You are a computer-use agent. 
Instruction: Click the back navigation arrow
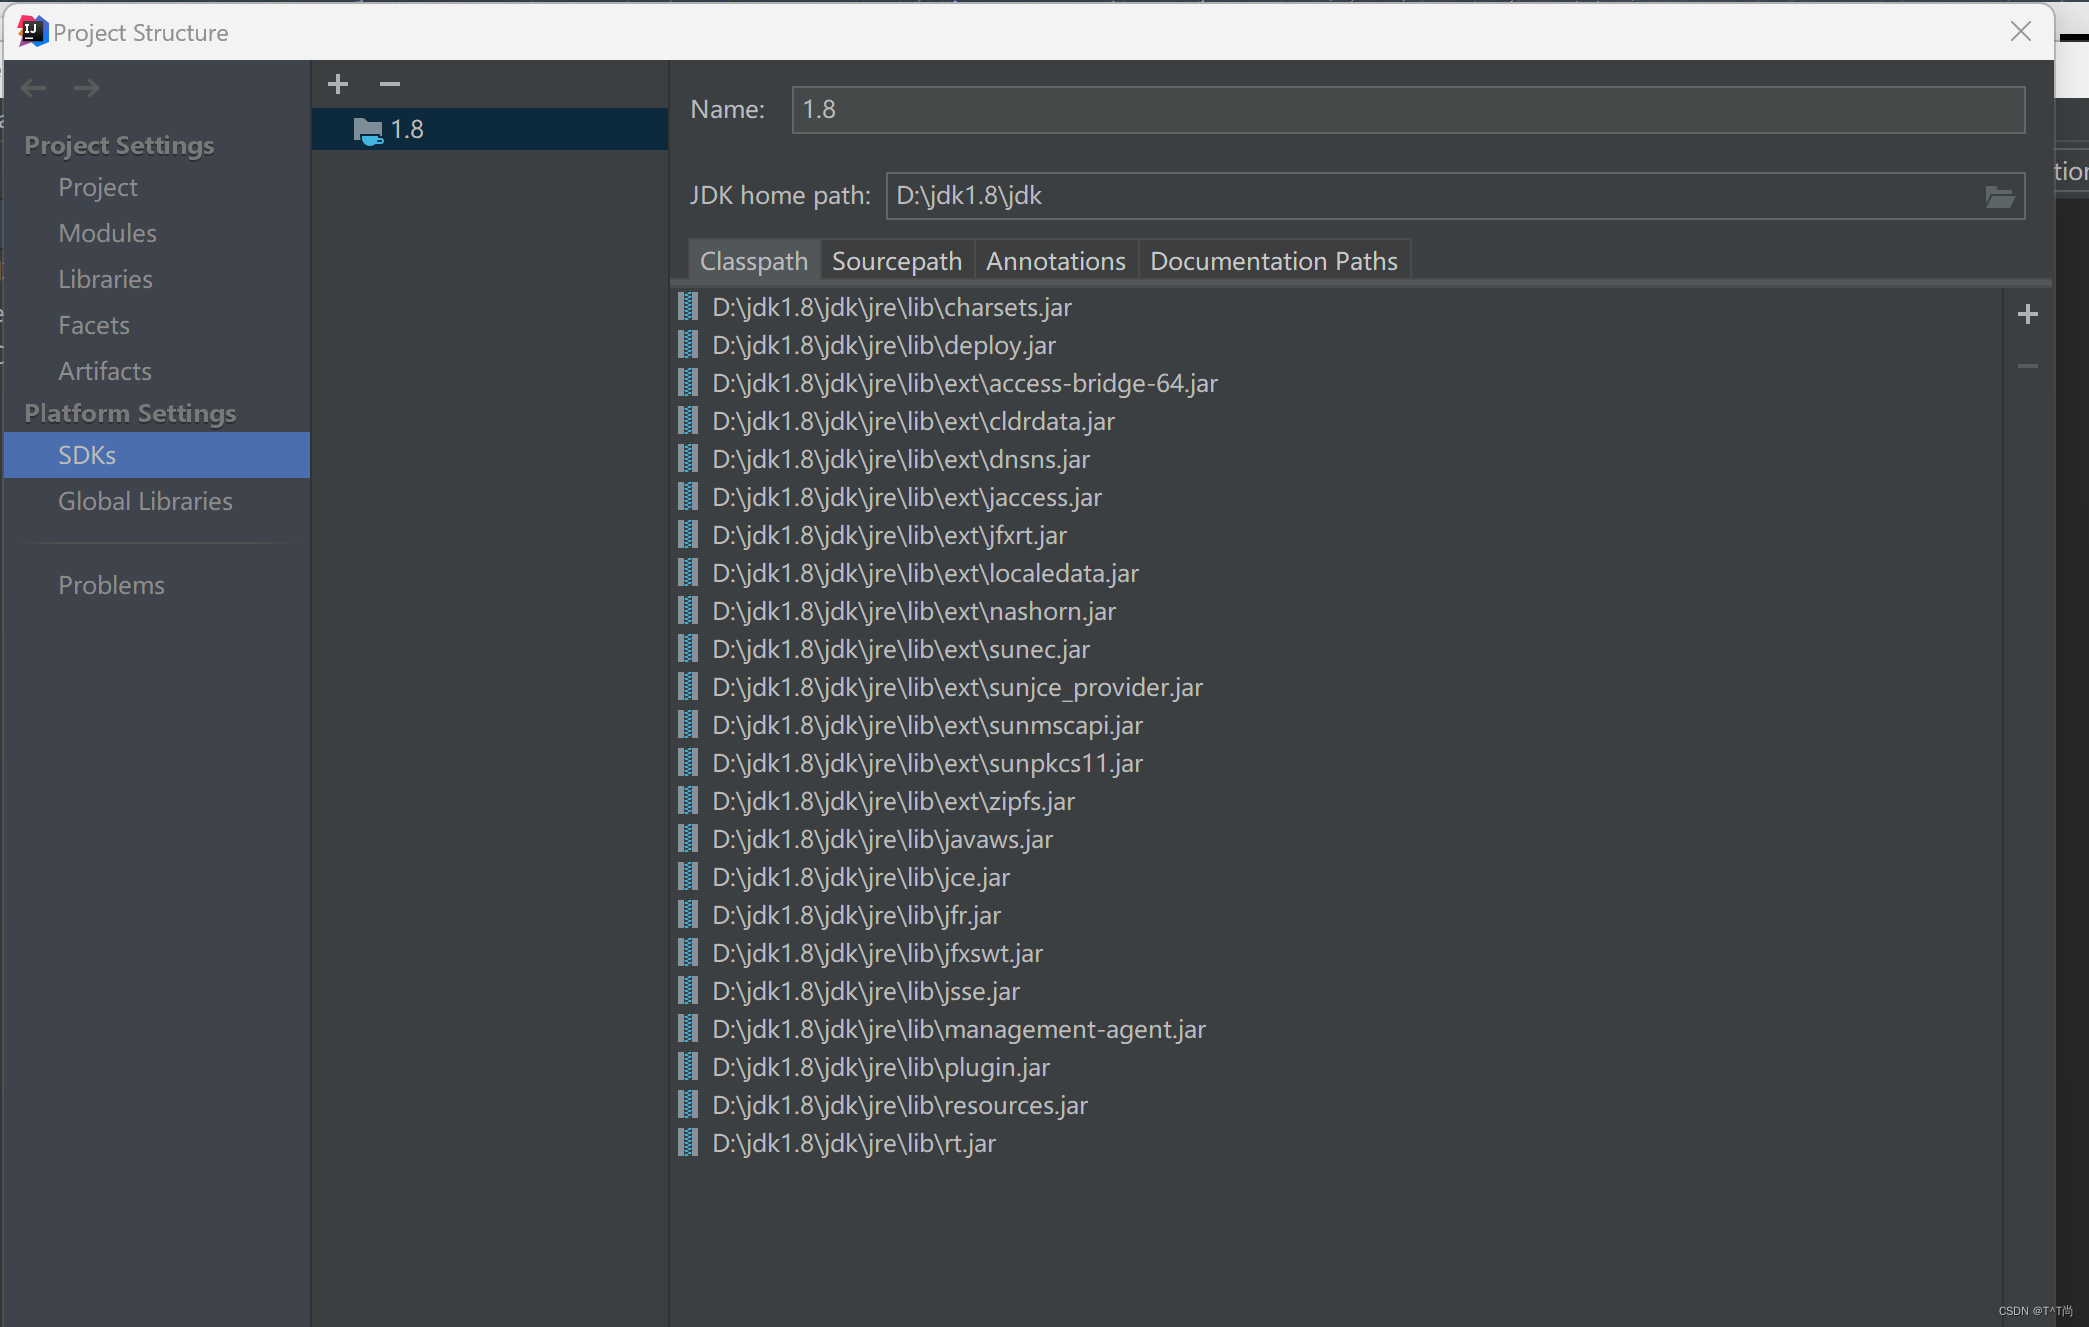(34, 88)
